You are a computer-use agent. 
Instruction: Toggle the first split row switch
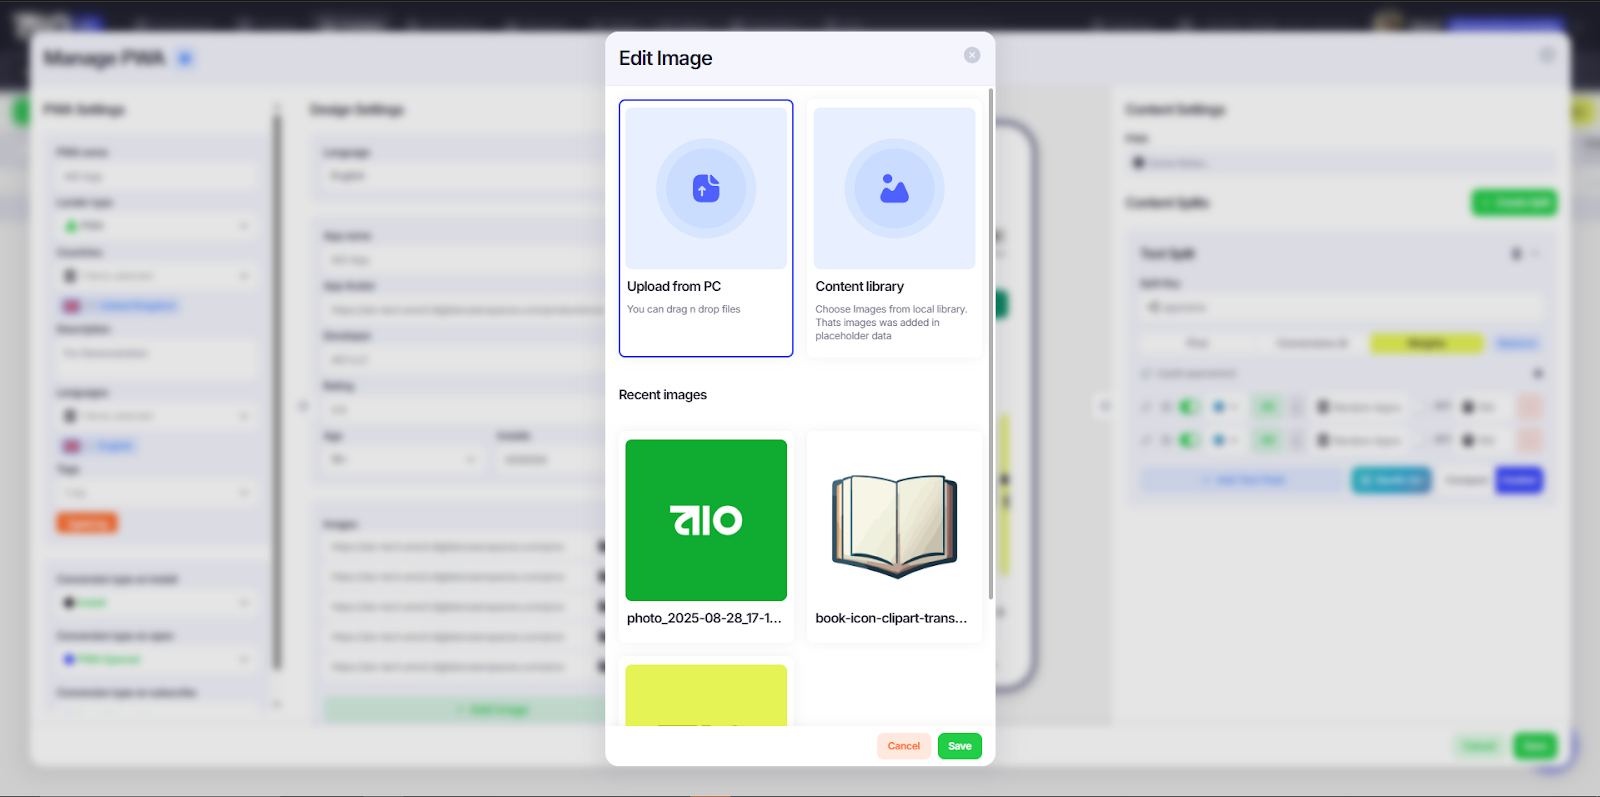pos(1188,407)
